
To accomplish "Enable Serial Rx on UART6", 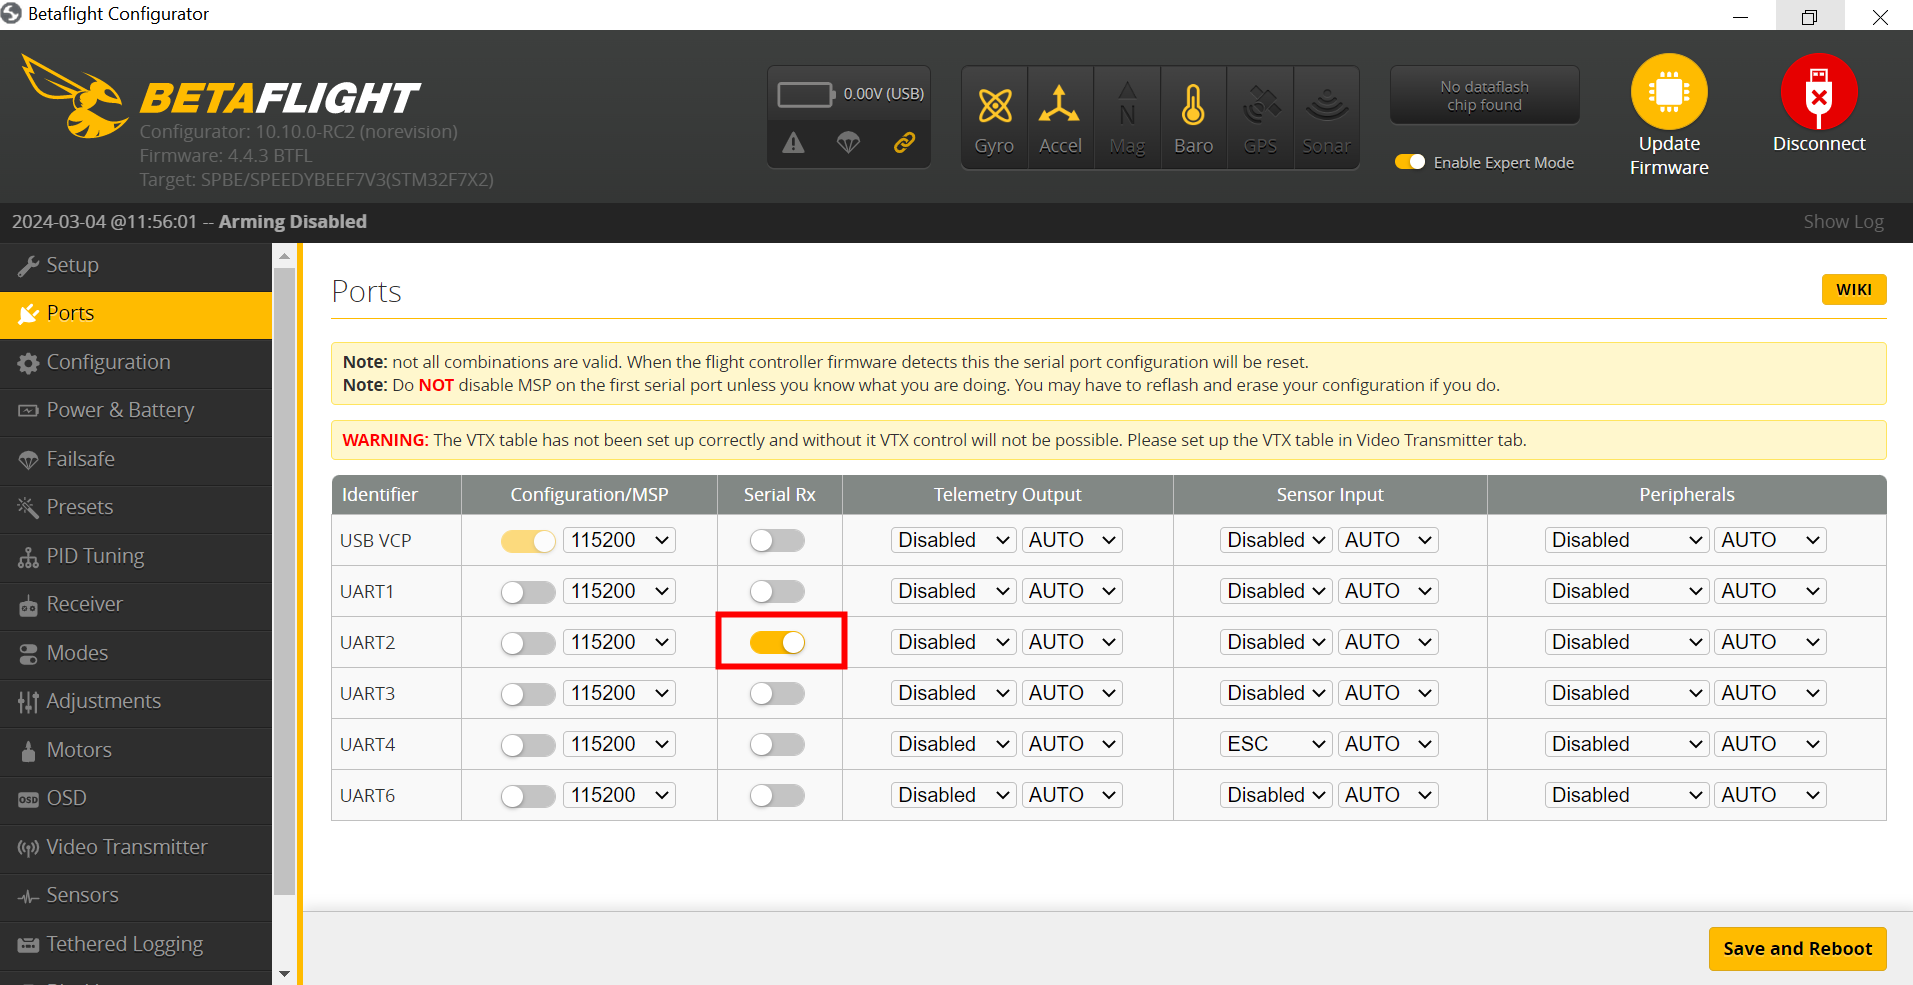I will pos(777,796).
